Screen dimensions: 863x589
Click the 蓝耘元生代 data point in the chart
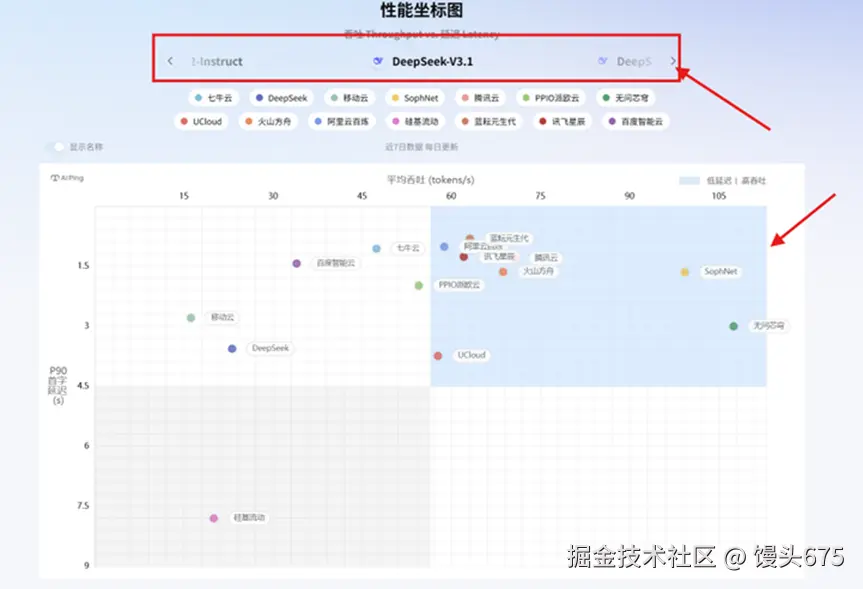click(469, 238)
